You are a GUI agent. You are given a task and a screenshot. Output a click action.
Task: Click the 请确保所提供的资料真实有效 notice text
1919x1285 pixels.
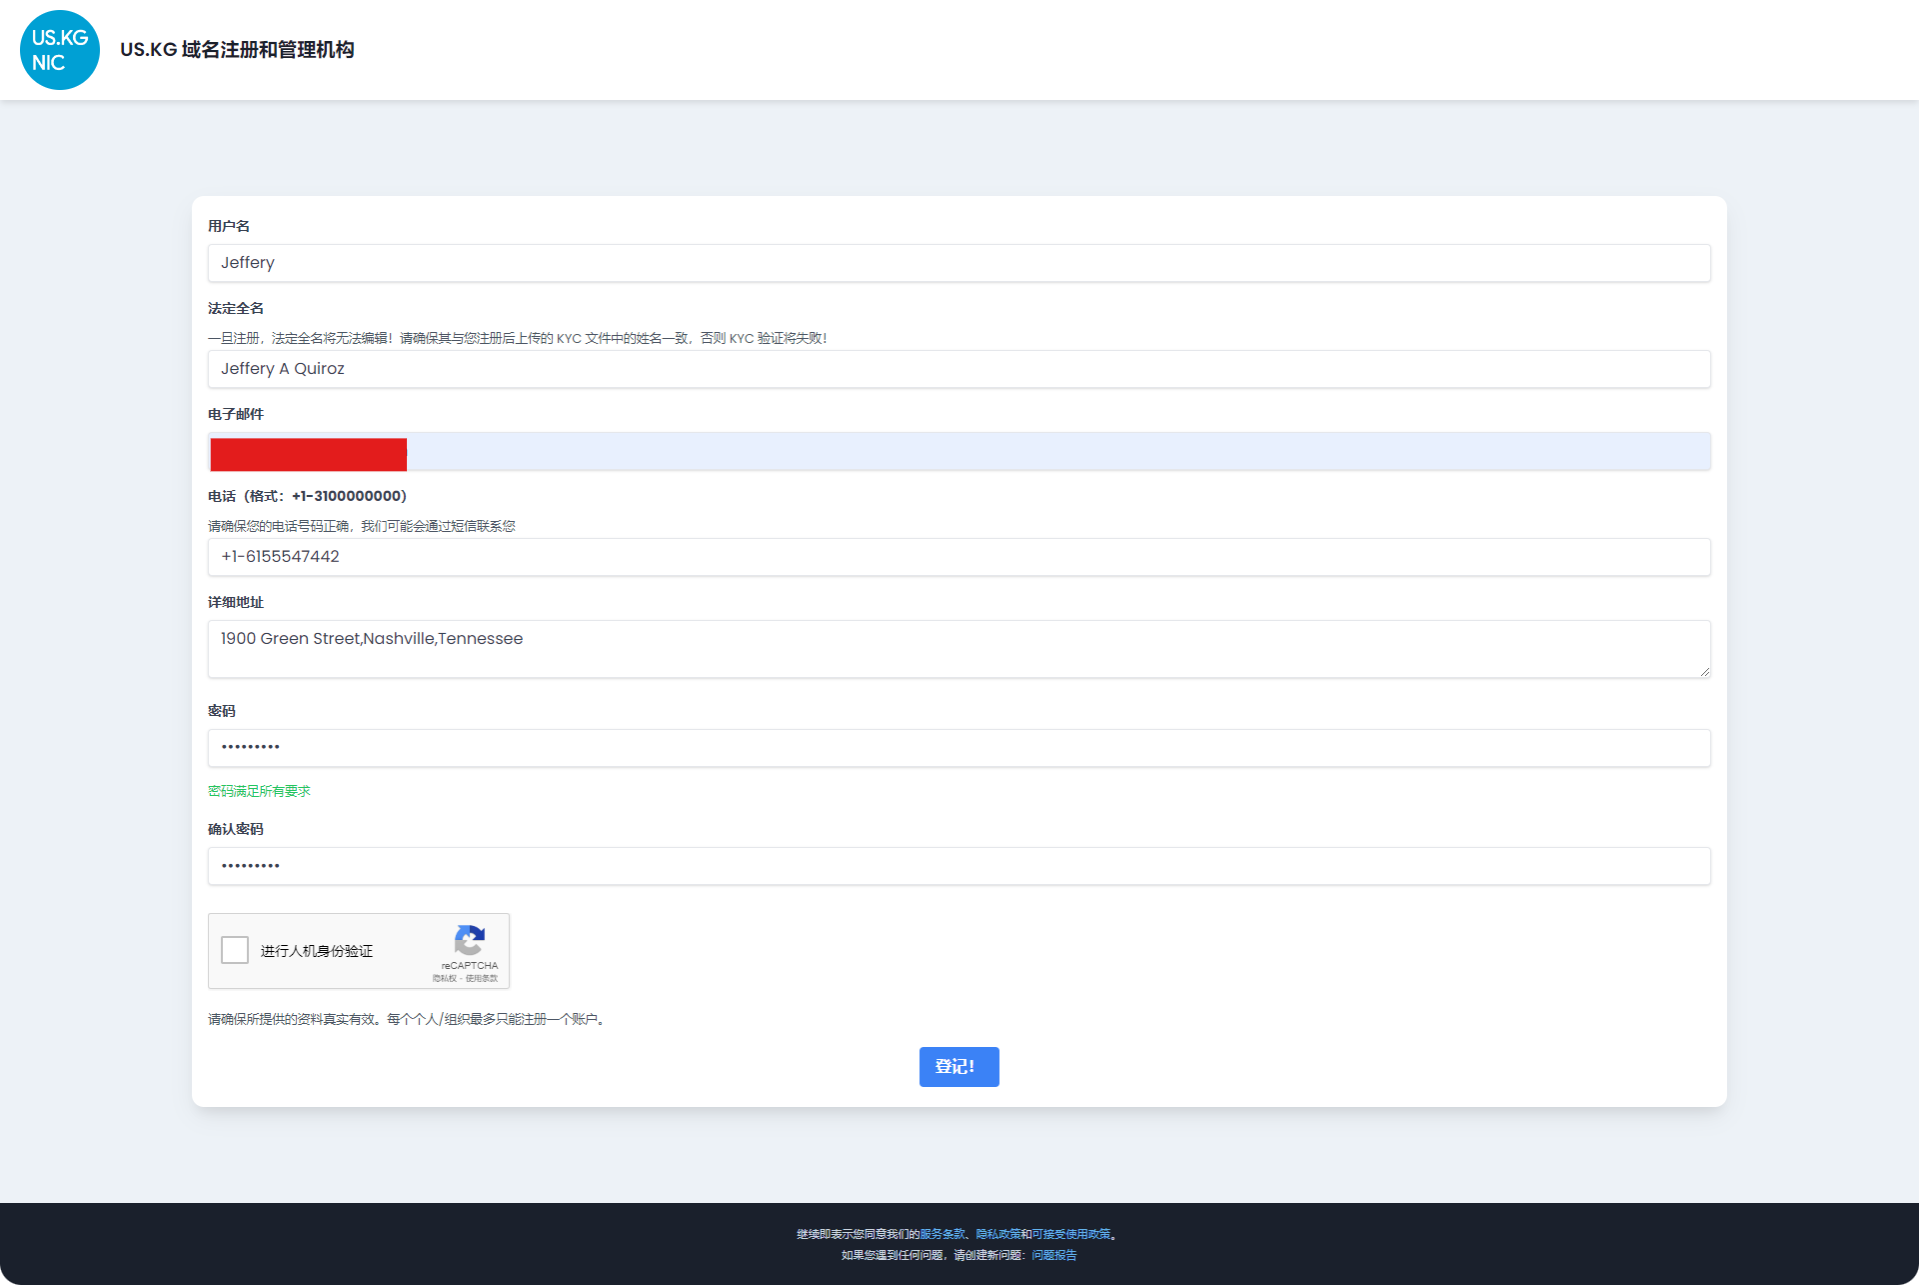pyautogui.click(x=406, y=1019)
